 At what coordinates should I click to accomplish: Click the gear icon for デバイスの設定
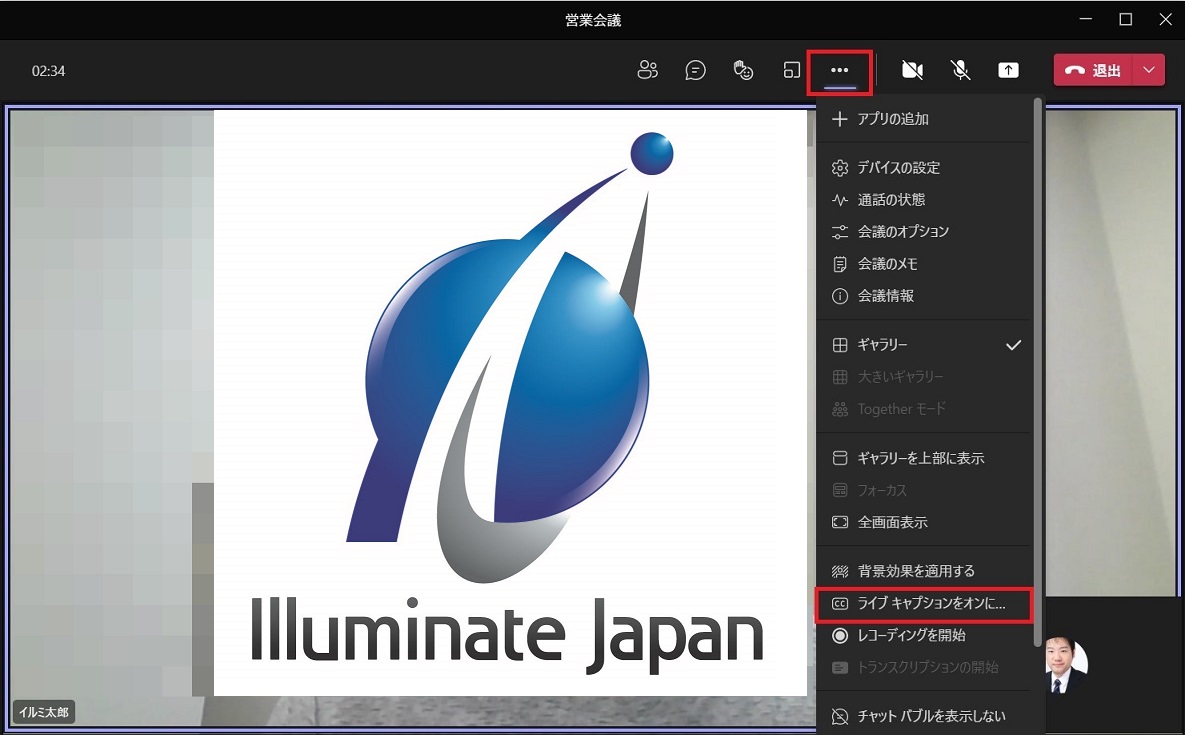click(x=840, y=168)
